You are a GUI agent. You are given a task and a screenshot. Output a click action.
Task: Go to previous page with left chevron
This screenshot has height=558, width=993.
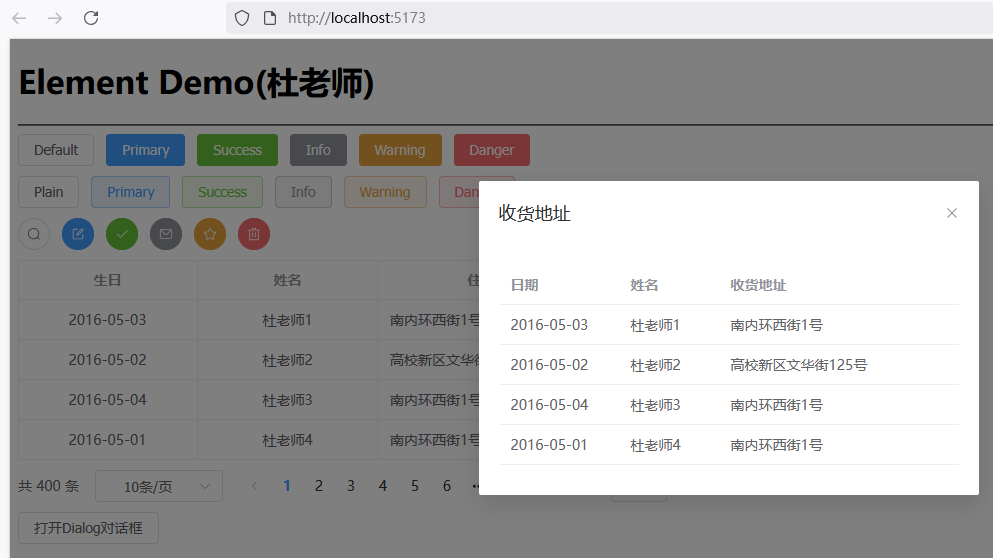255,486
